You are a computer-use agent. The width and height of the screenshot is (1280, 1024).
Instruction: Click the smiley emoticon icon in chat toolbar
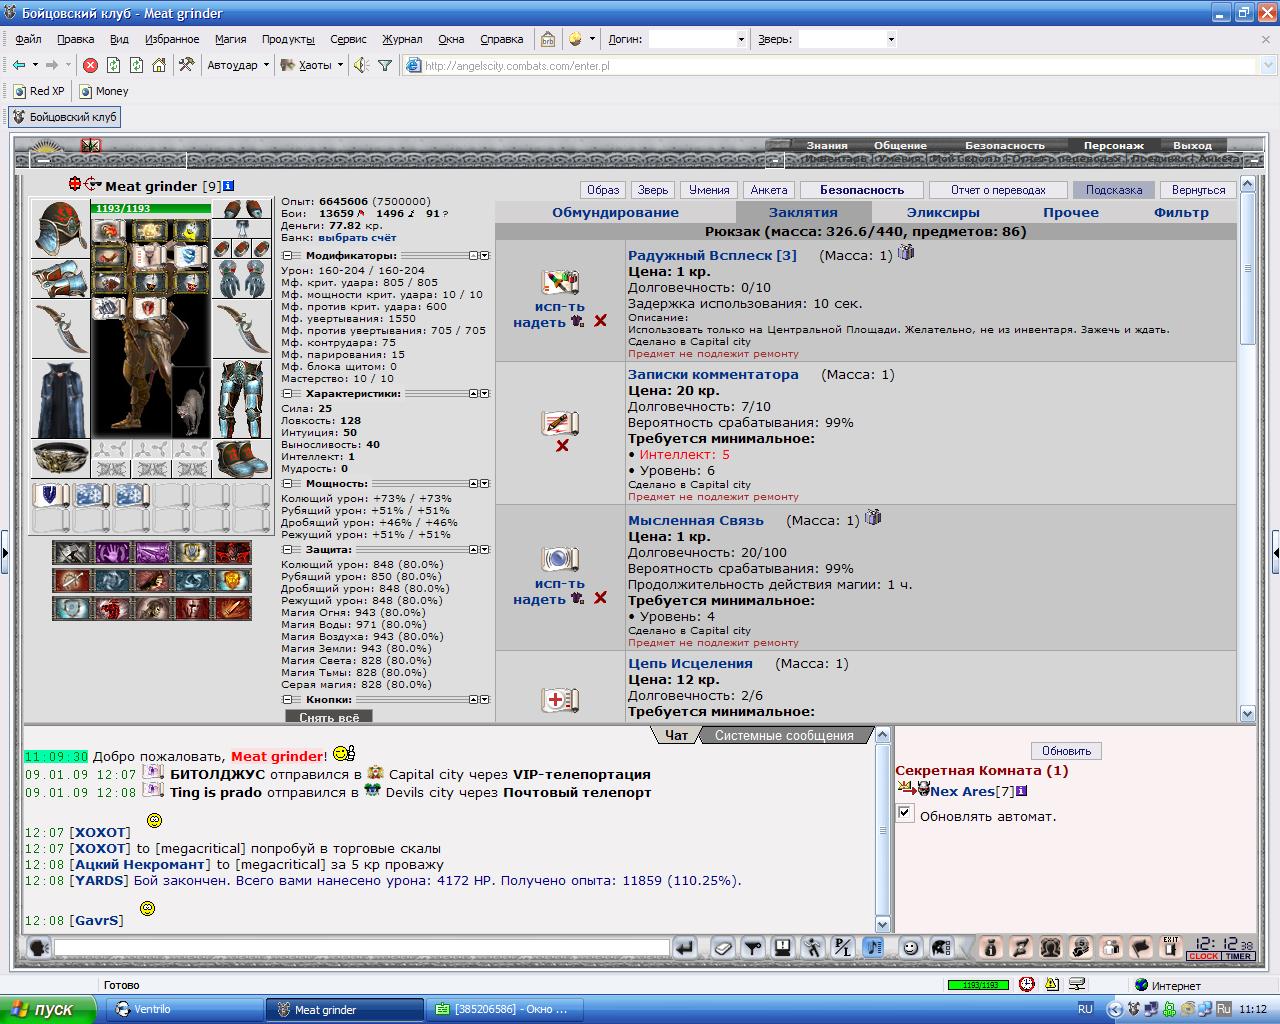910,947
